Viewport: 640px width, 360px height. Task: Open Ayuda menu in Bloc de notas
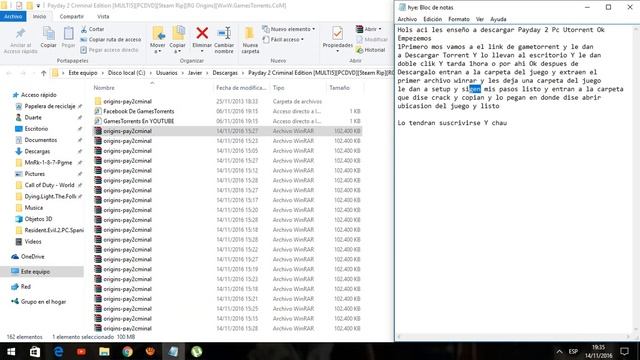click(x=498, y=19)
